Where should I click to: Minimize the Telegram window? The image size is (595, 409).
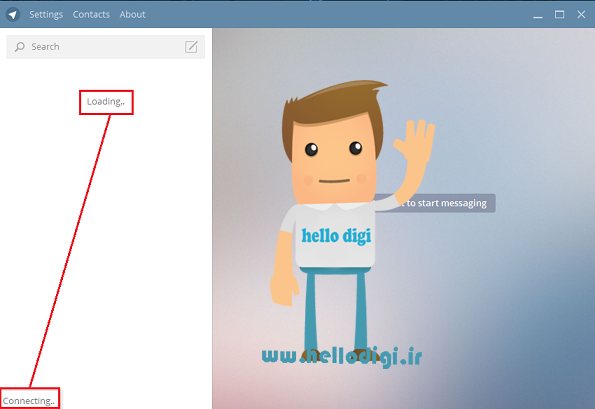coord(538,15)
